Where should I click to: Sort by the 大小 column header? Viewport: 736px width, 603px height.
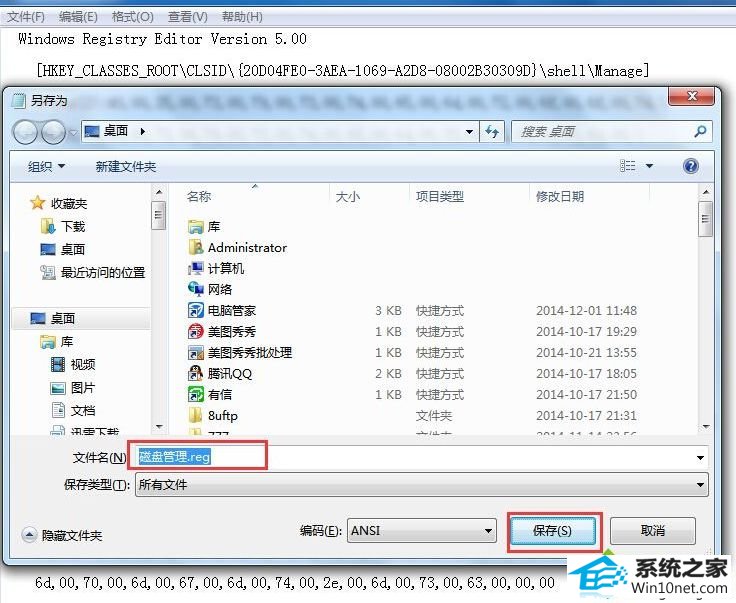pyautogui.click(x=348, y=196)
